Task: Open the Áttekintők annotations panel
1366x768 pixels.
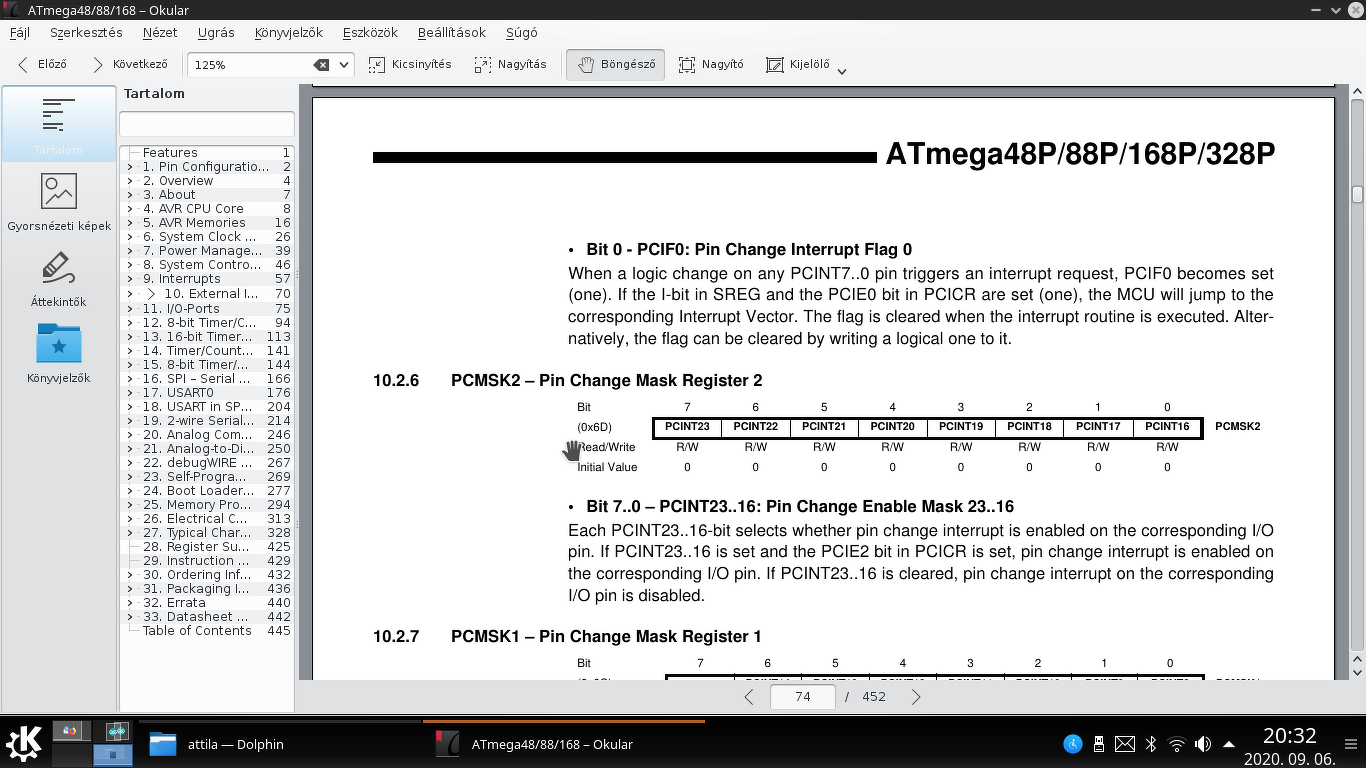Action: [59, 278]
